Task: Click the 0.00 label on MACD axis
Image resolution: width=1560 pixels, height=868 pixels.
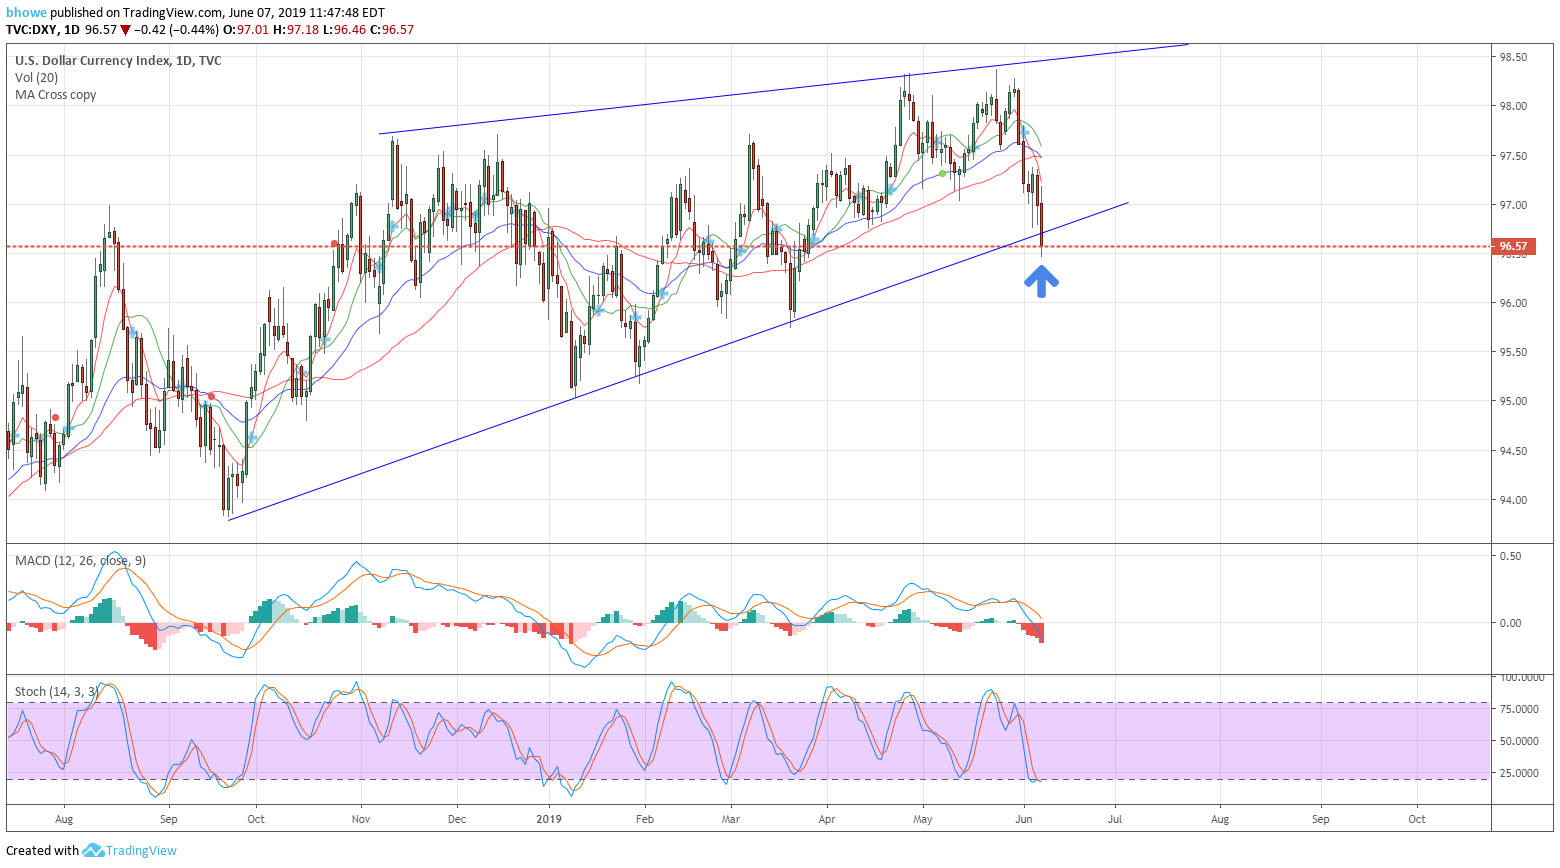Action: point(1509,622)
